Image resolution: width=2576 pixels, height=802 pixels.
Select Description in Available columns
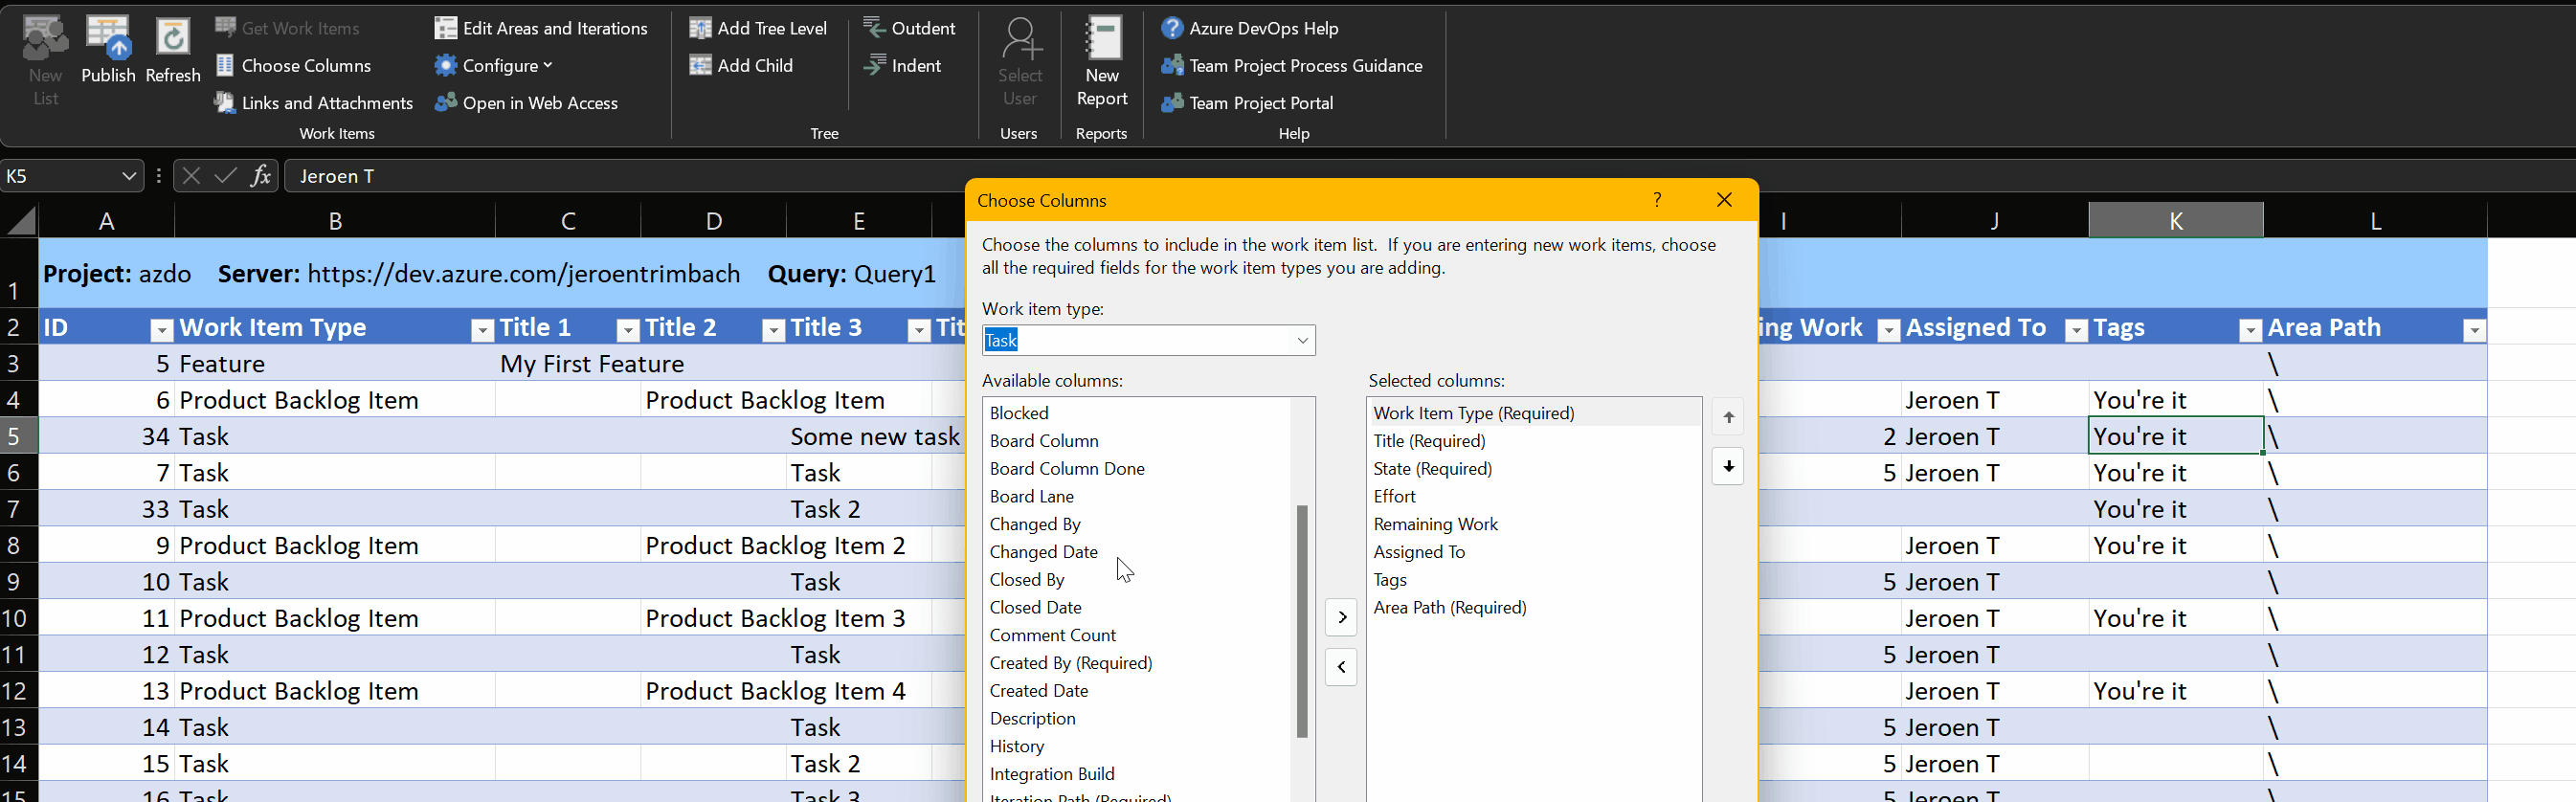pos(1032,718)
